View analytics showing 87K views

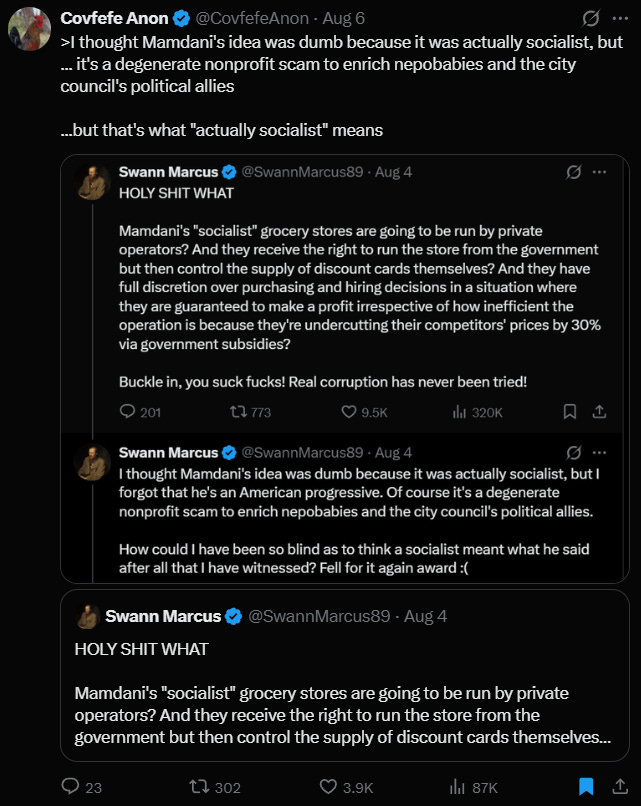pos(473,787)
